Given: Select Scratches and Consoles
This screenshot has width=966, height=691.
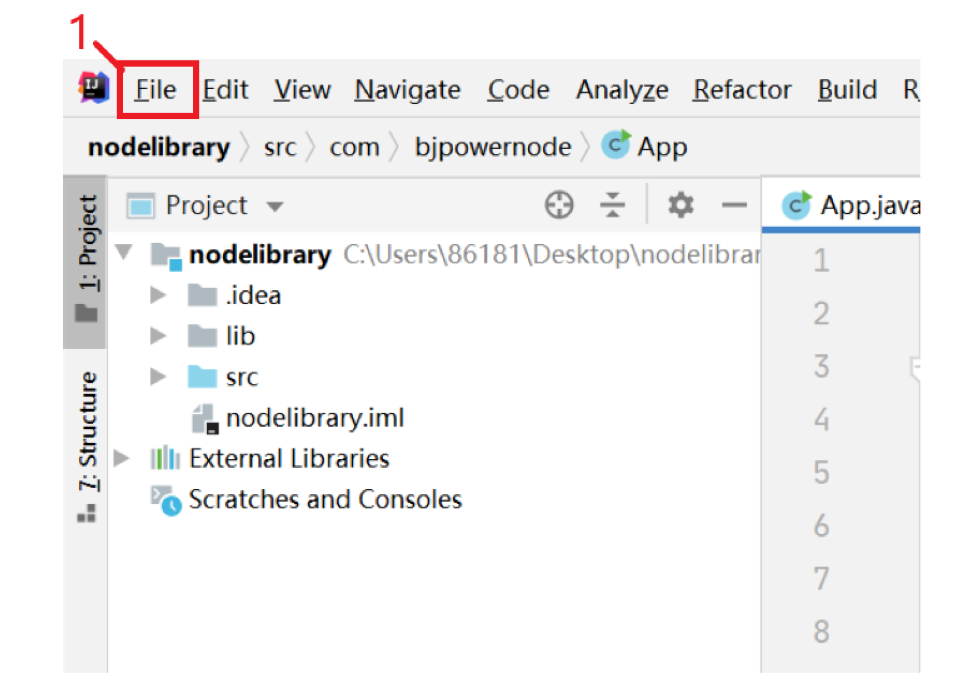Looking at the screenshot, I should coord(434,499).
